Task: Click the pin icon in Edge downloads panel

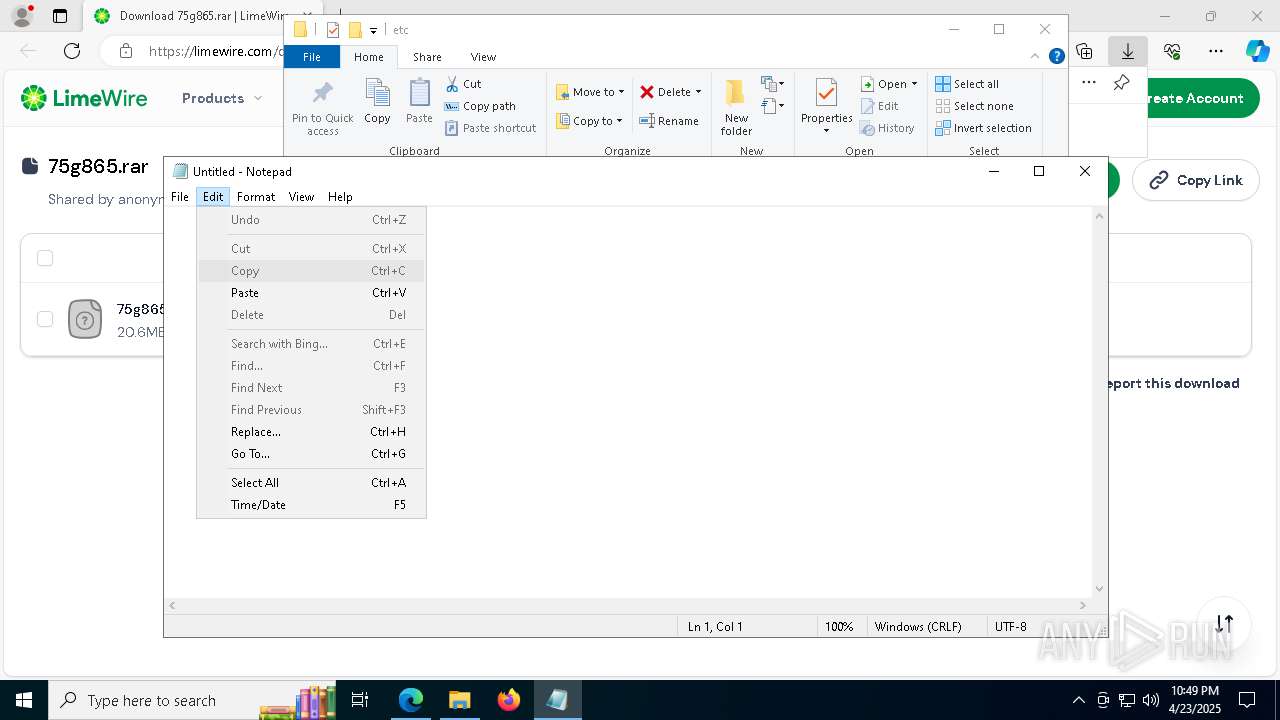Action: (1122, 83)
